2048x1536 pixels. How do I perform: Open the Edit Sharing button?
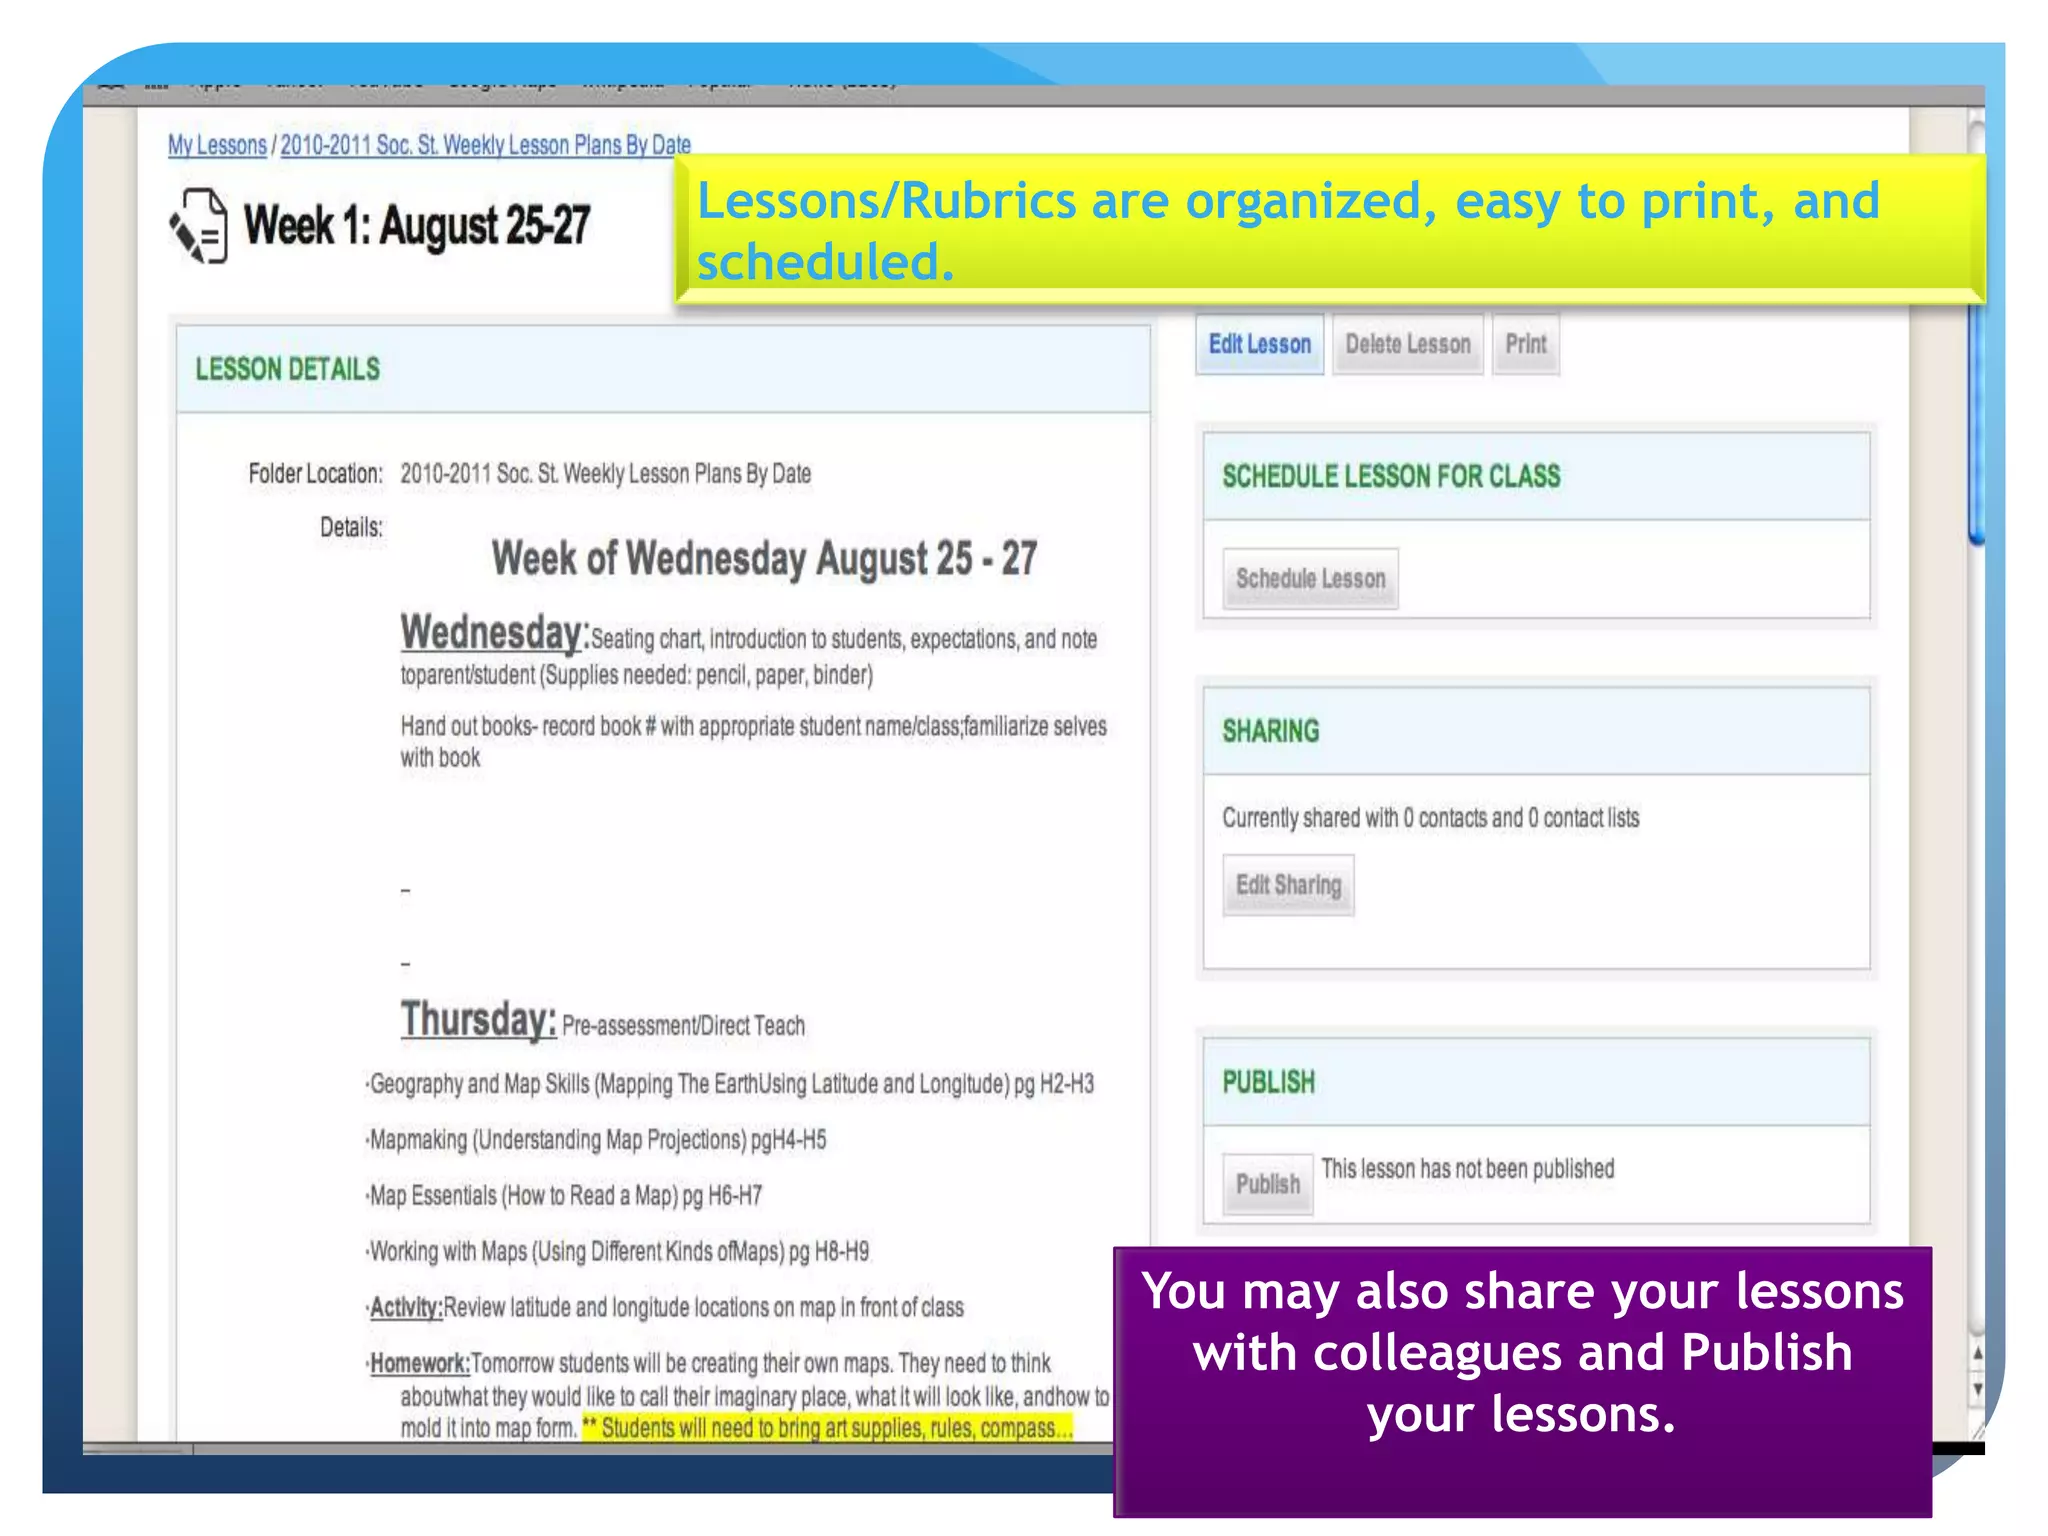coord(1288,885)
